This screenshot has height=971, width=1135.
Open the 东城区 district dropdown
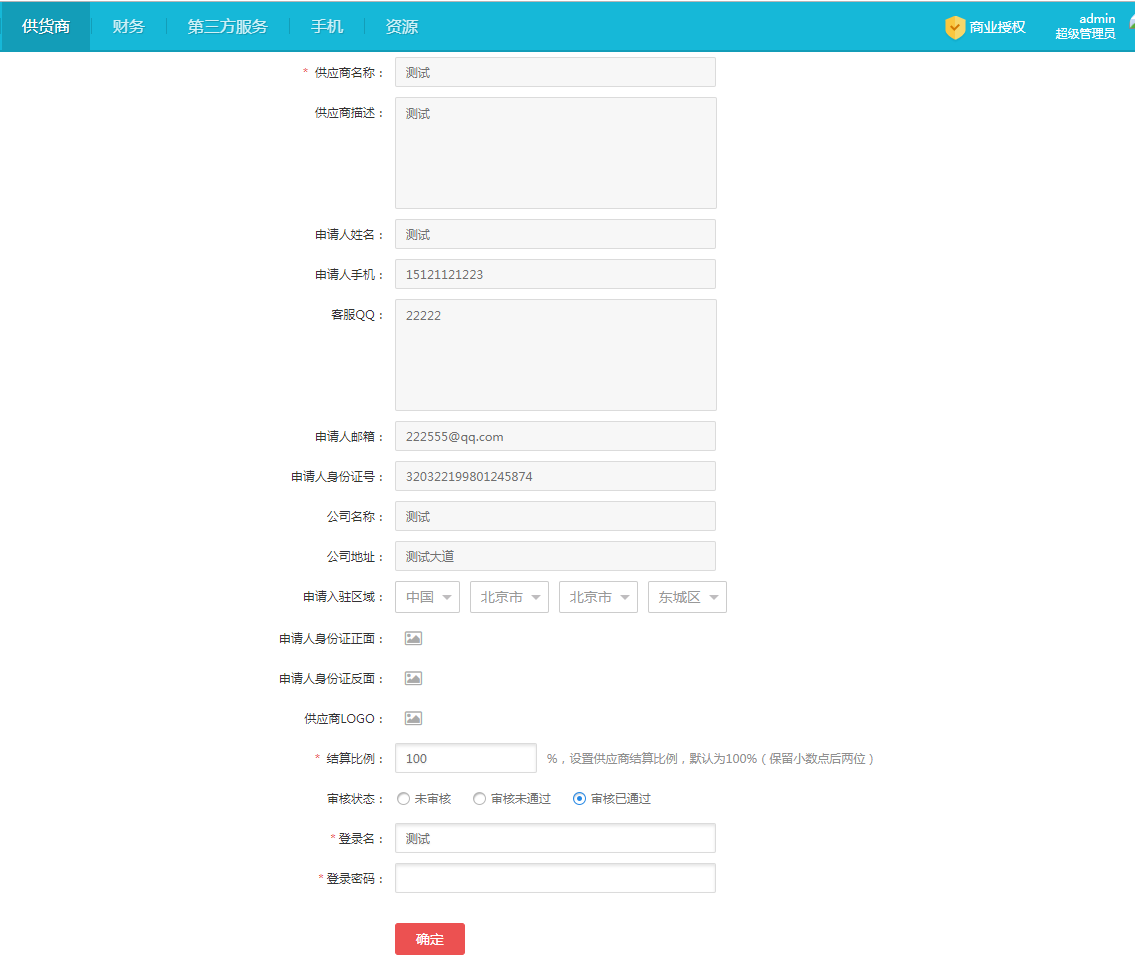(x=688, y=597)
